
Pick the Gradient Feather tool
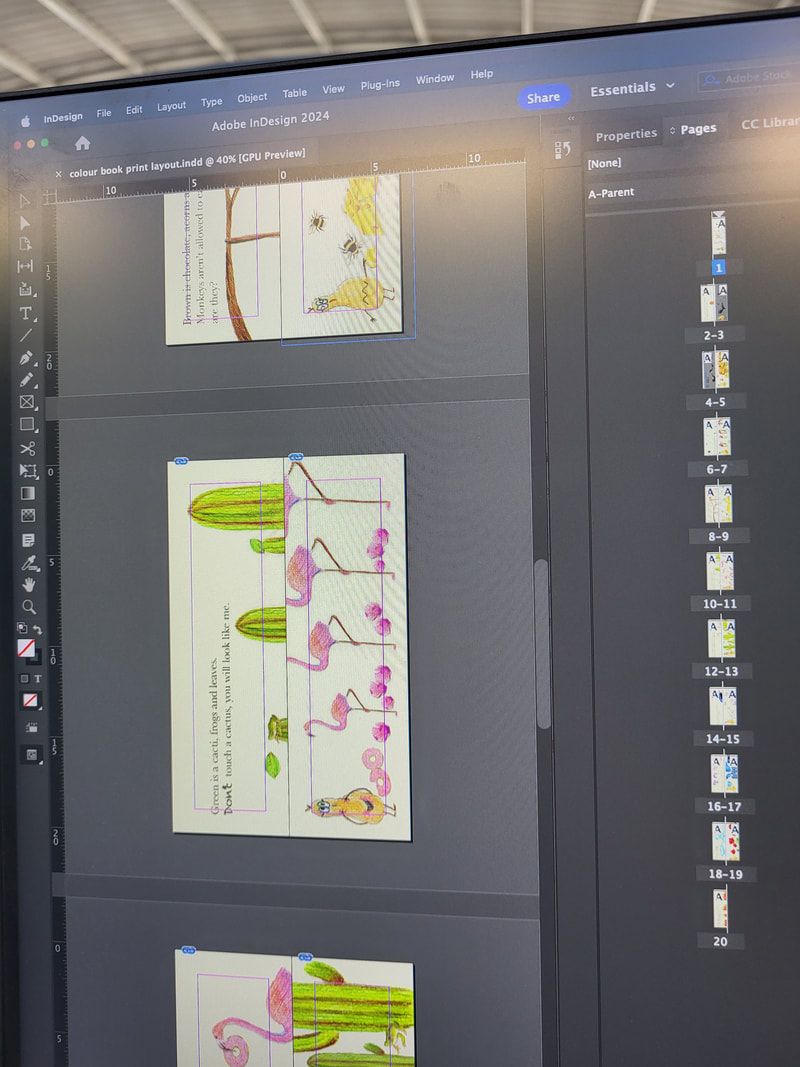[28, 516]
